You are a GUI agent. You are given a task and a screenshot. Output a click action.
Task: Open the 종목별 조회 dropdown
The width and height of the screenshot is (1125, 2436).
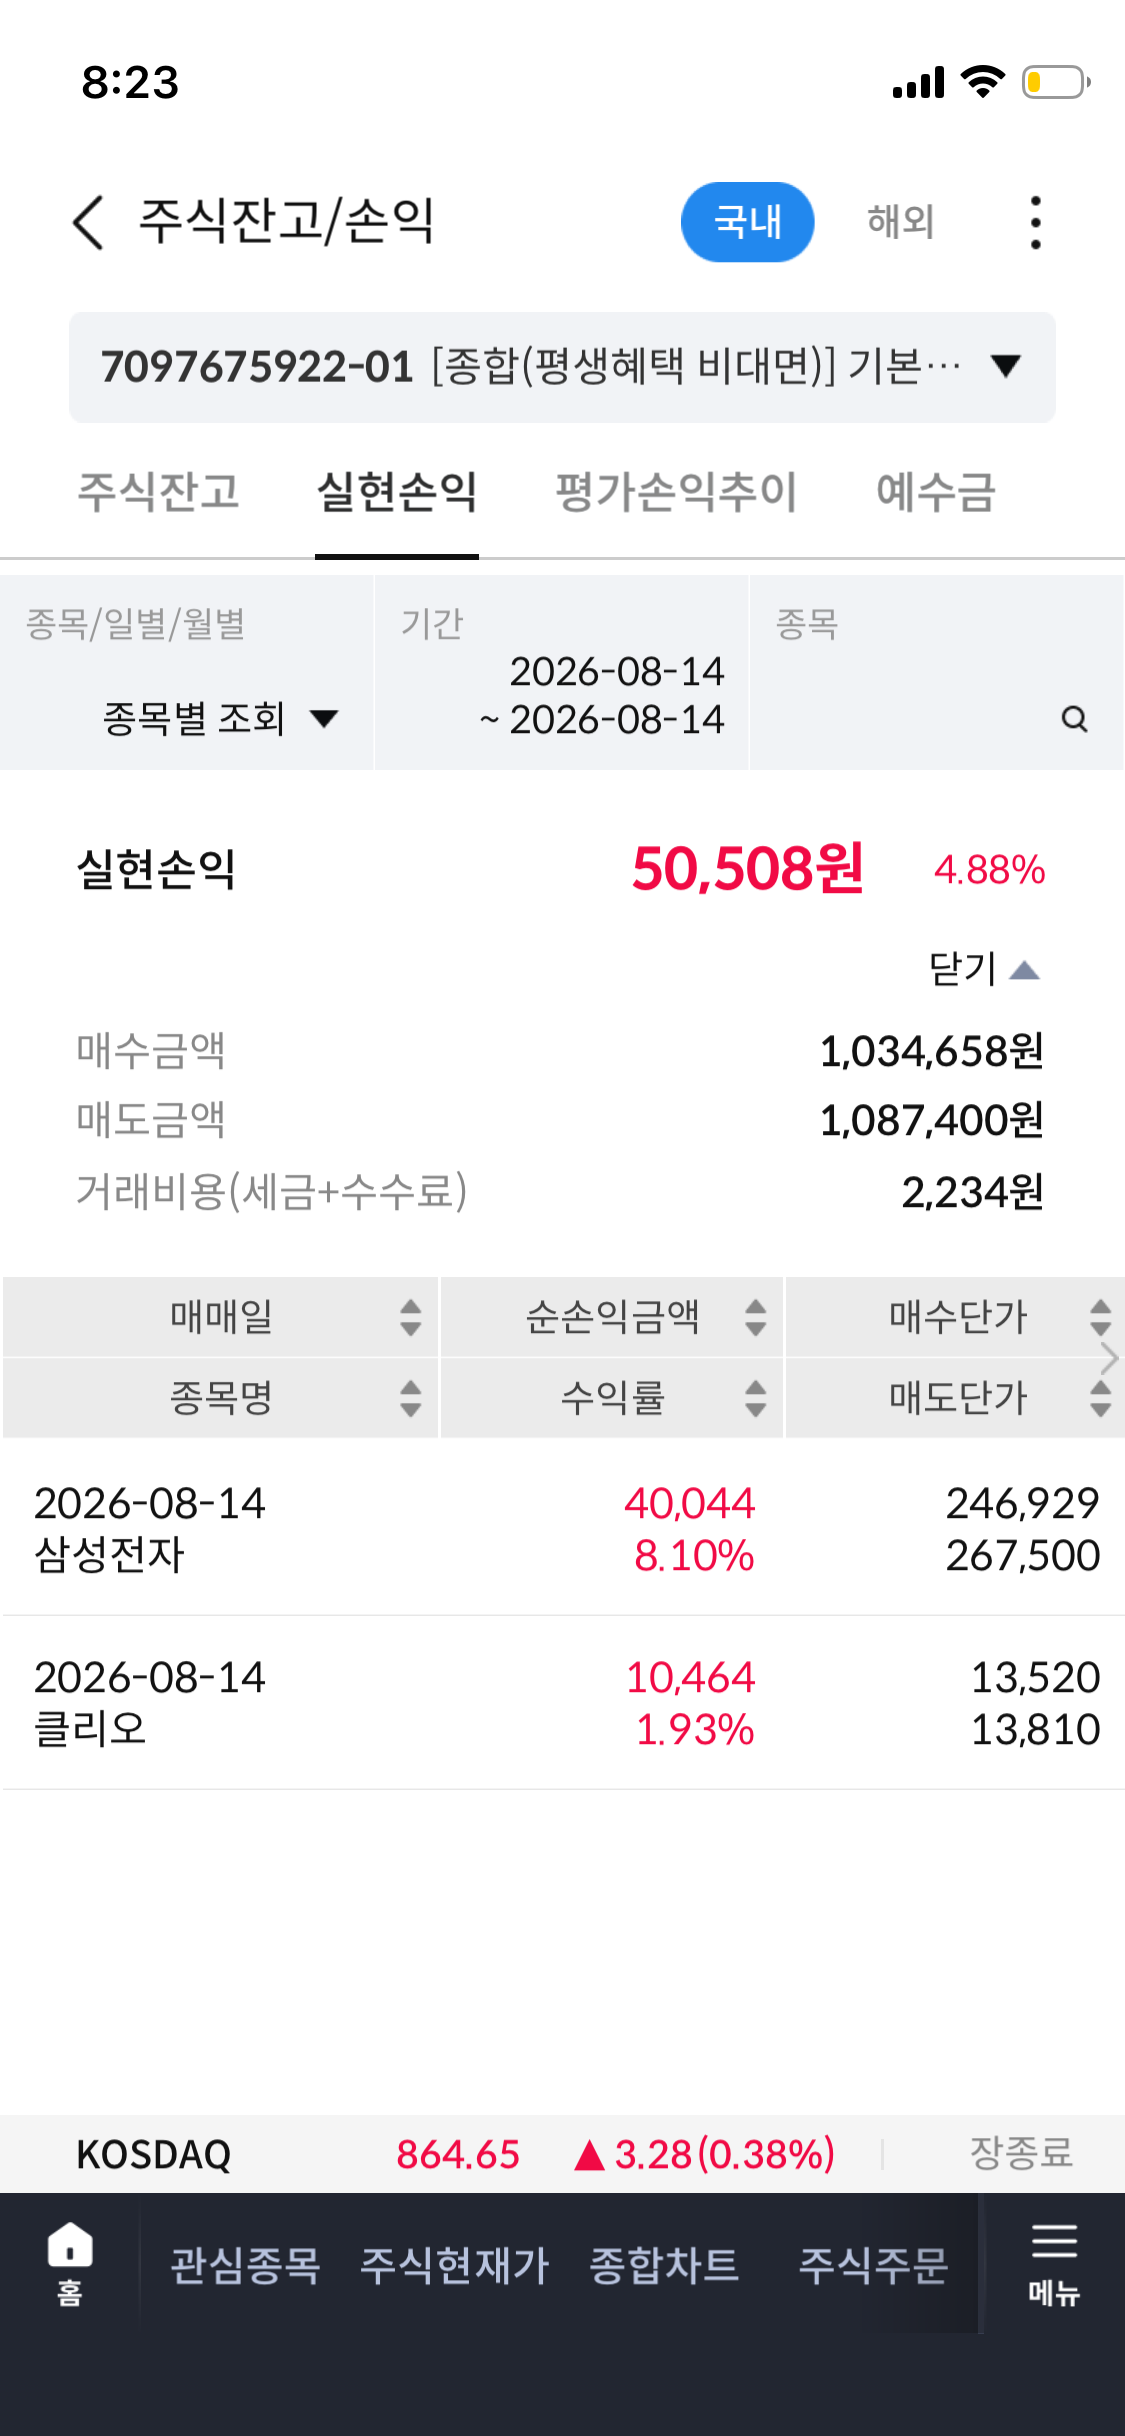(x=220, y=718)
